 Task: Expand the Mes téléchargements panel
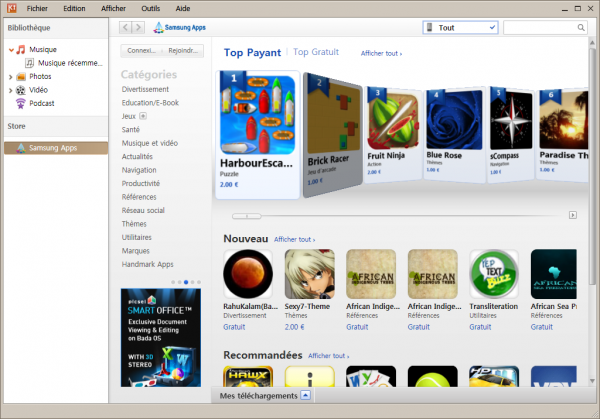tap(306, 396)
